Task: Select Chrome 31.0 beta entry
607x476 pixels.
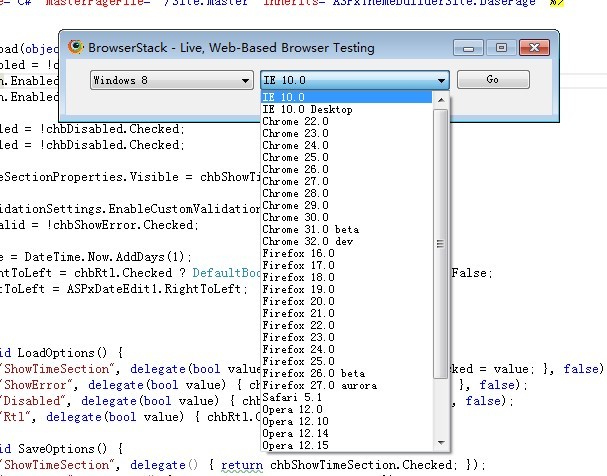Action: [x=346, y=229]
